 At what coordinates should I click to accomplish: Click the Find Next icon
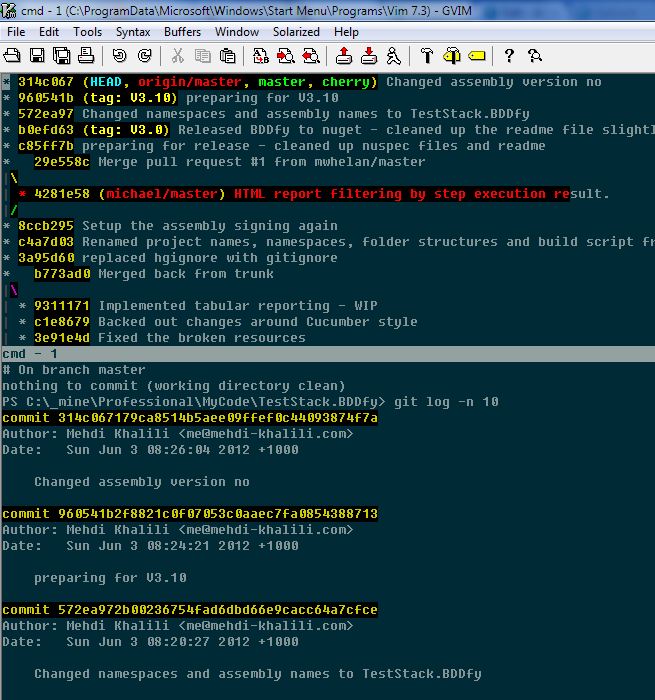[x=286, y=56]
